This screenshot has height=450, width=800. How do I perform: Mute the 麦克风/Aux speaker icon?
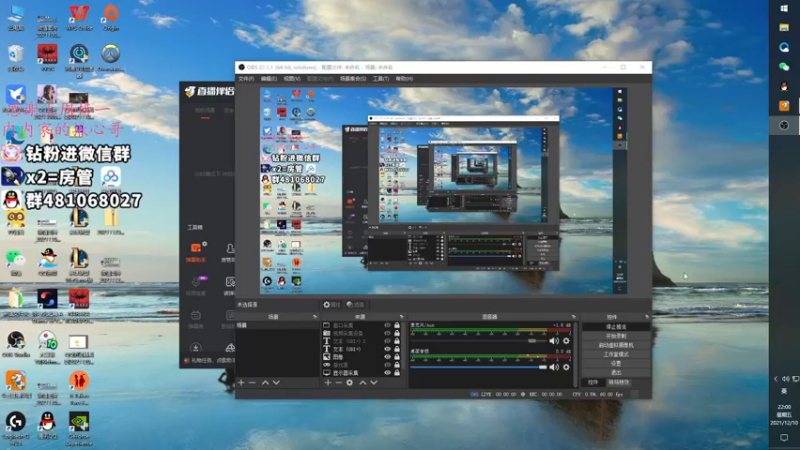[554, 341]
